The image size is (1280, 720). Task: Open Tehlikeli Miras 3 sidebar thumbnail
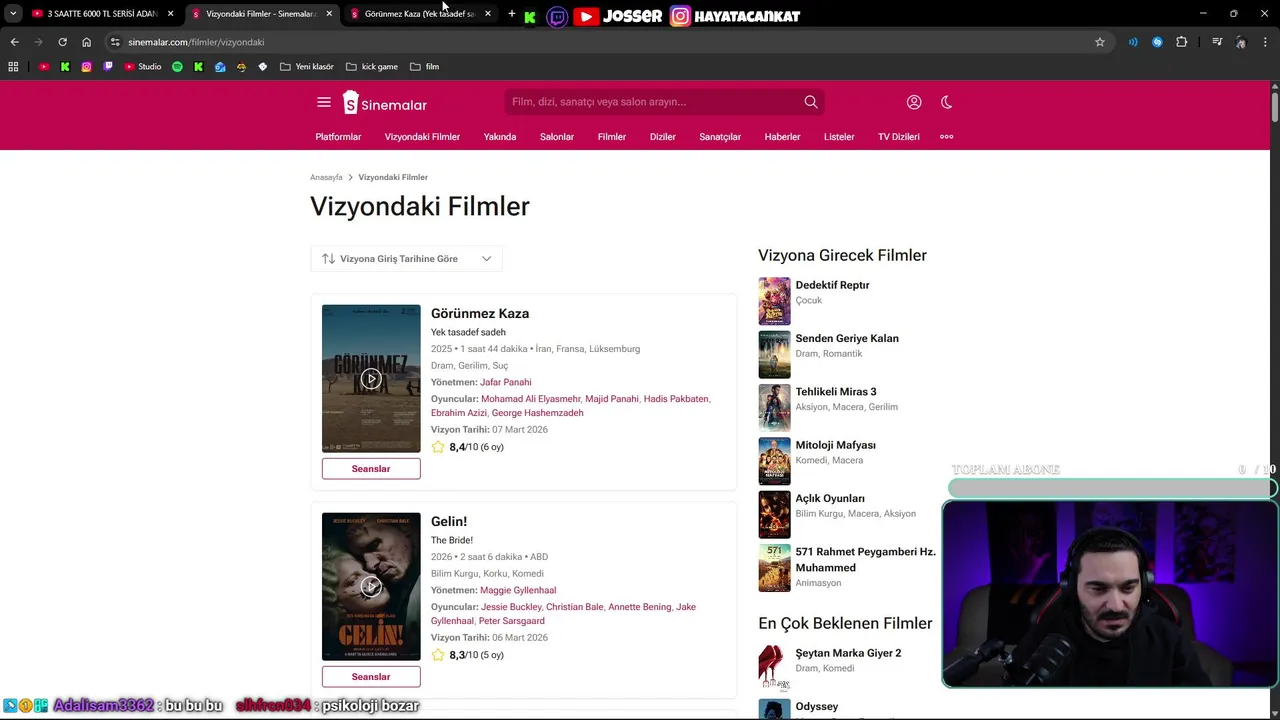coord(774,408)
